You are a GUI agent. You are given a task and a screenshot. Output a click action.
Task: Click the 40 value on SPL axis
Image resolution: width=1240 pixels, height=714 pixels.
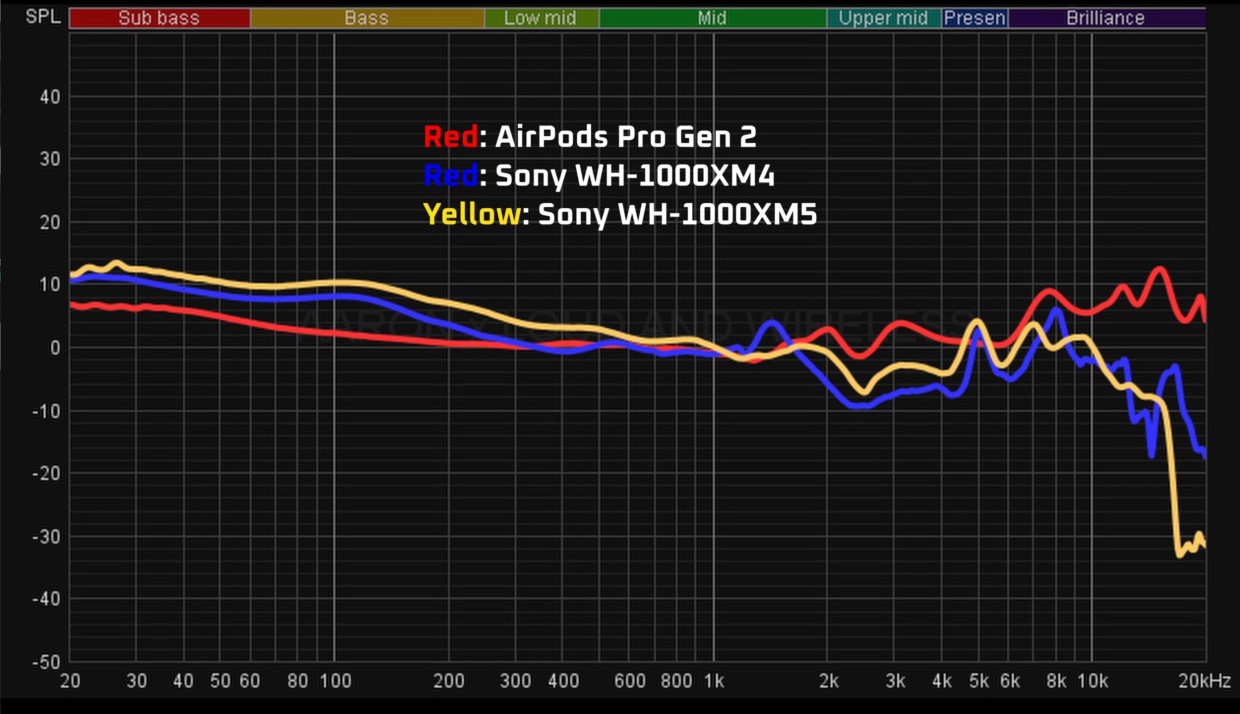click(49, 97)
